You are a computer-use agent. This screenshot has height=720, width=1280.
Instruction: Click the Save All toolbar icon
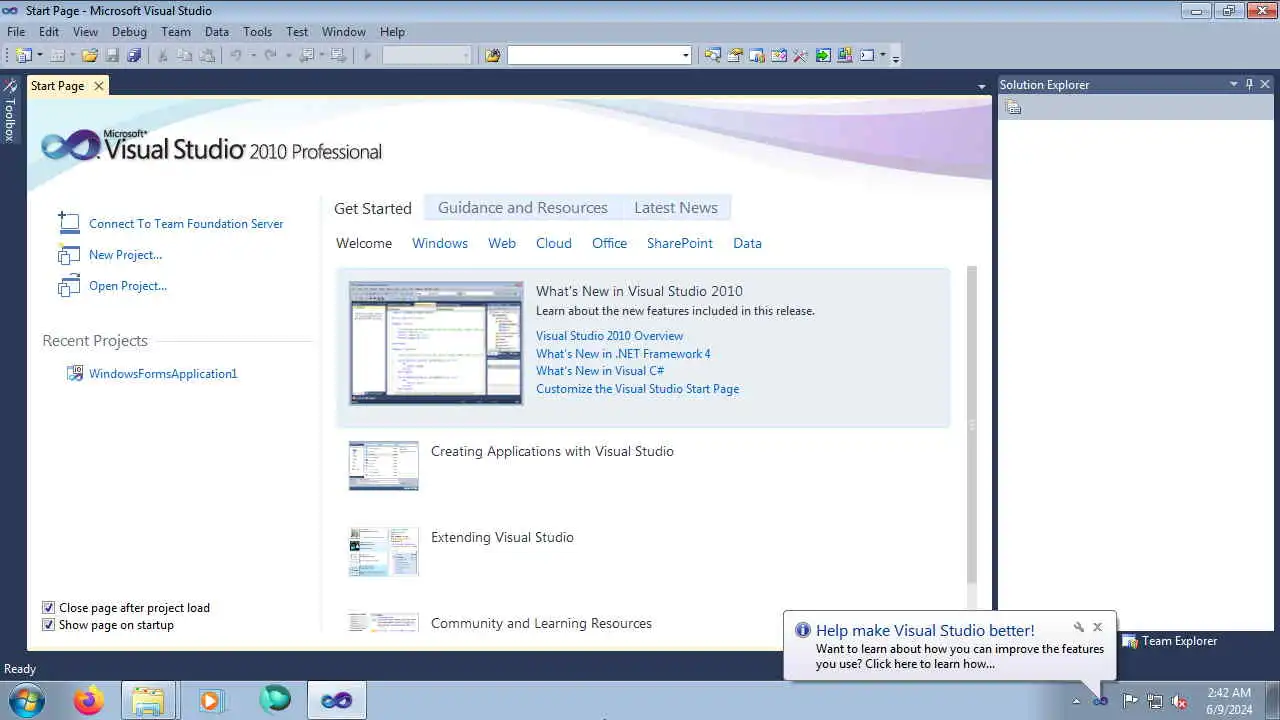[134, 56]
